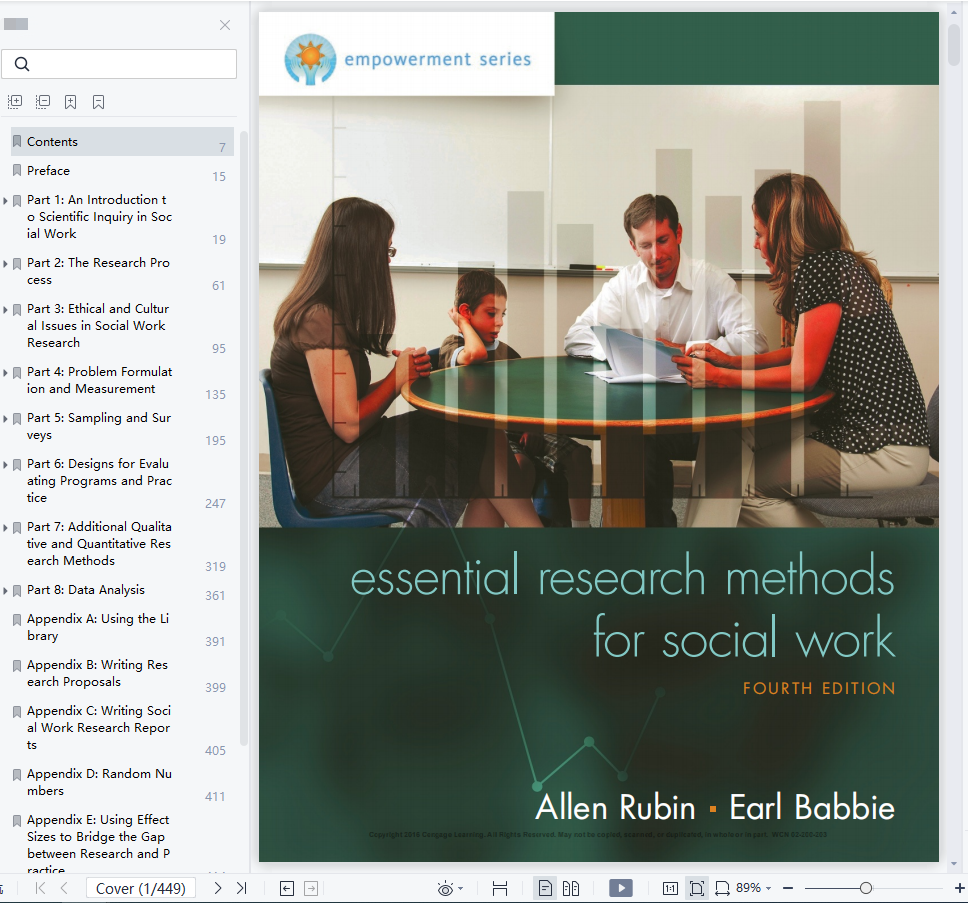Click the bookmark icon beside Contents

(x=17, y=141)
